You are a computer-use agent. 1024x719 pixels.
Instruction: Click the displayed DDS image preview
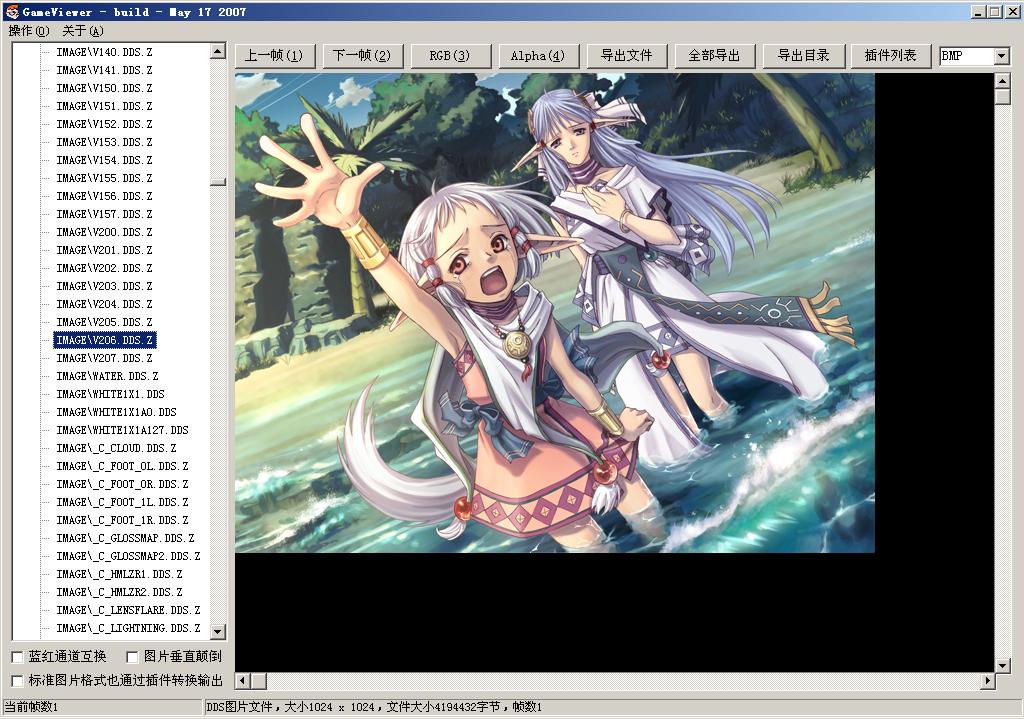[x=554, y=313]
